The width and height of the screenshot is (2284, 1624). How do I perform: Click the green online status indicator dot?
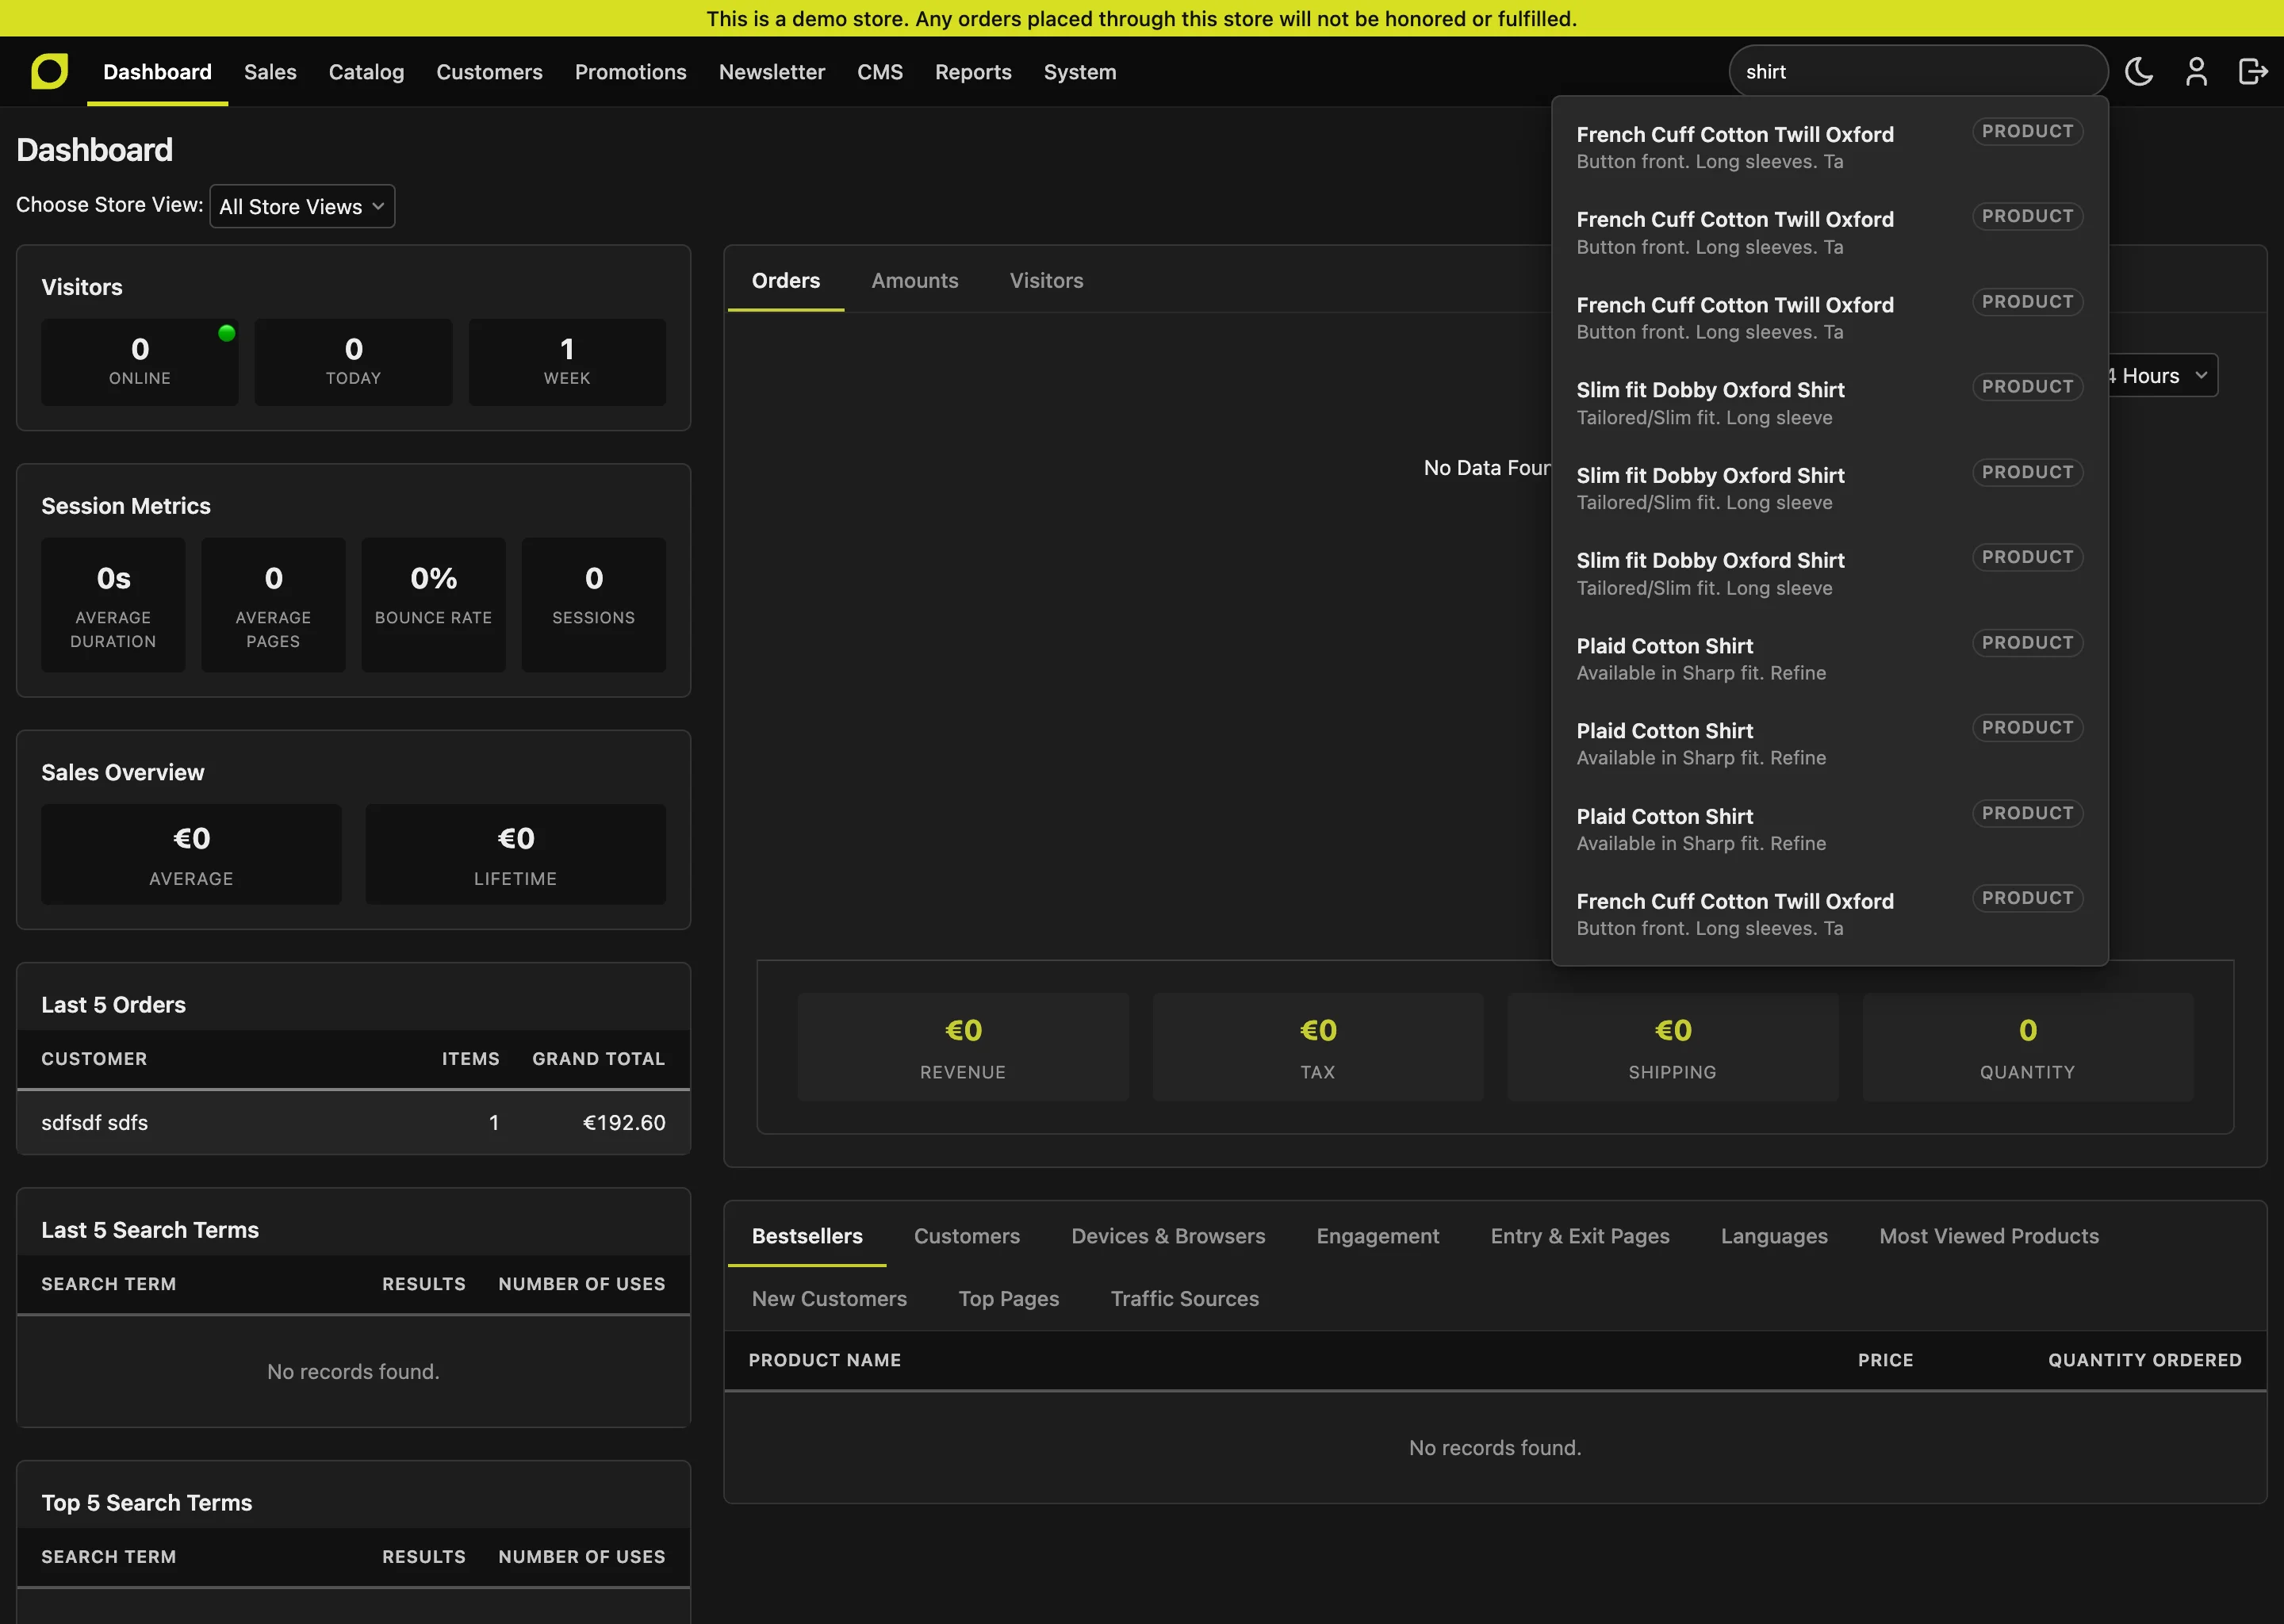227,333
